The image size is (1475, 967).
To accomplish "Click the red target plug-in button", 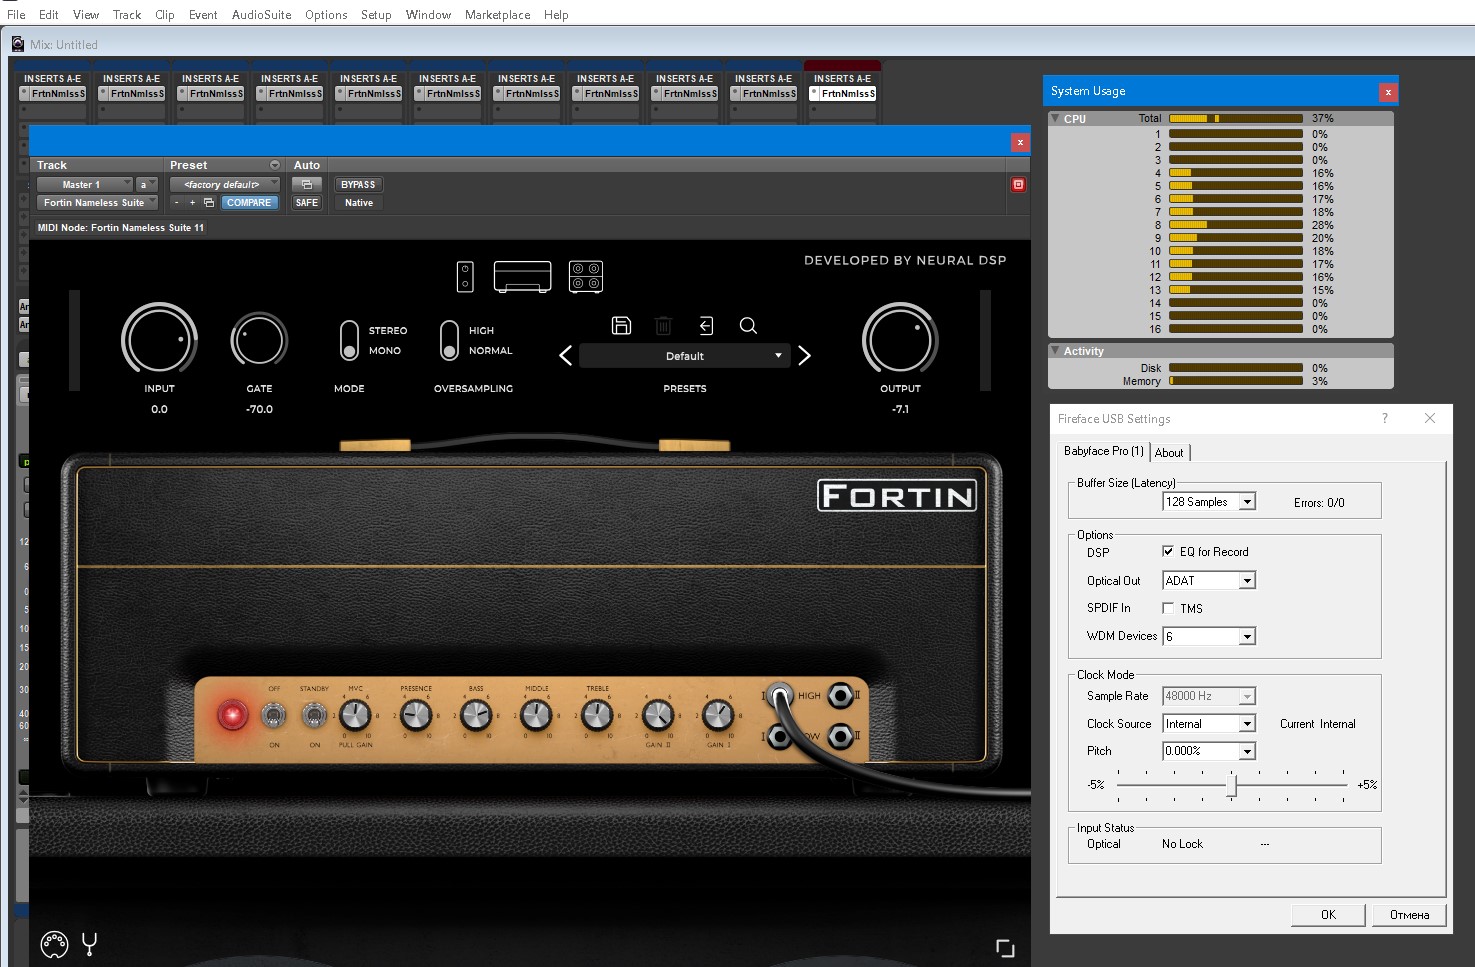I will 1018,184.
